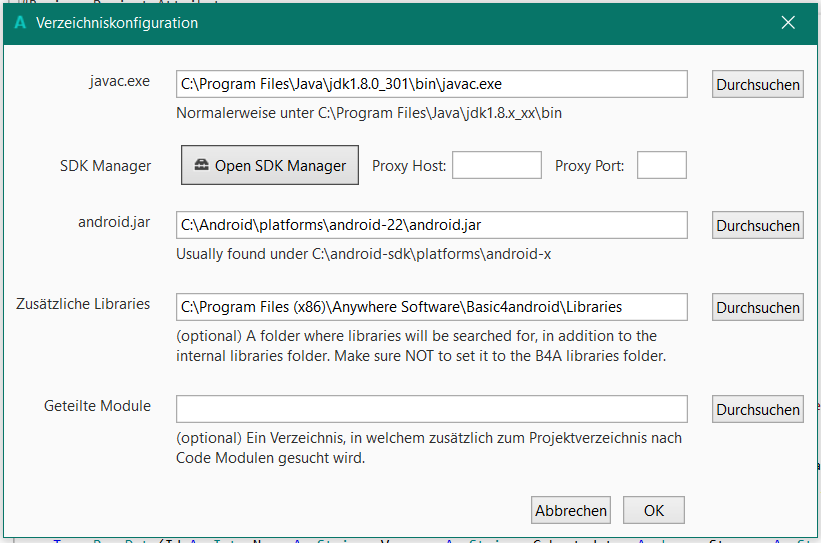This screenshot has width=821, height=543.
Task: Click the B4A logo in title bar
Action: pos(20,23)
